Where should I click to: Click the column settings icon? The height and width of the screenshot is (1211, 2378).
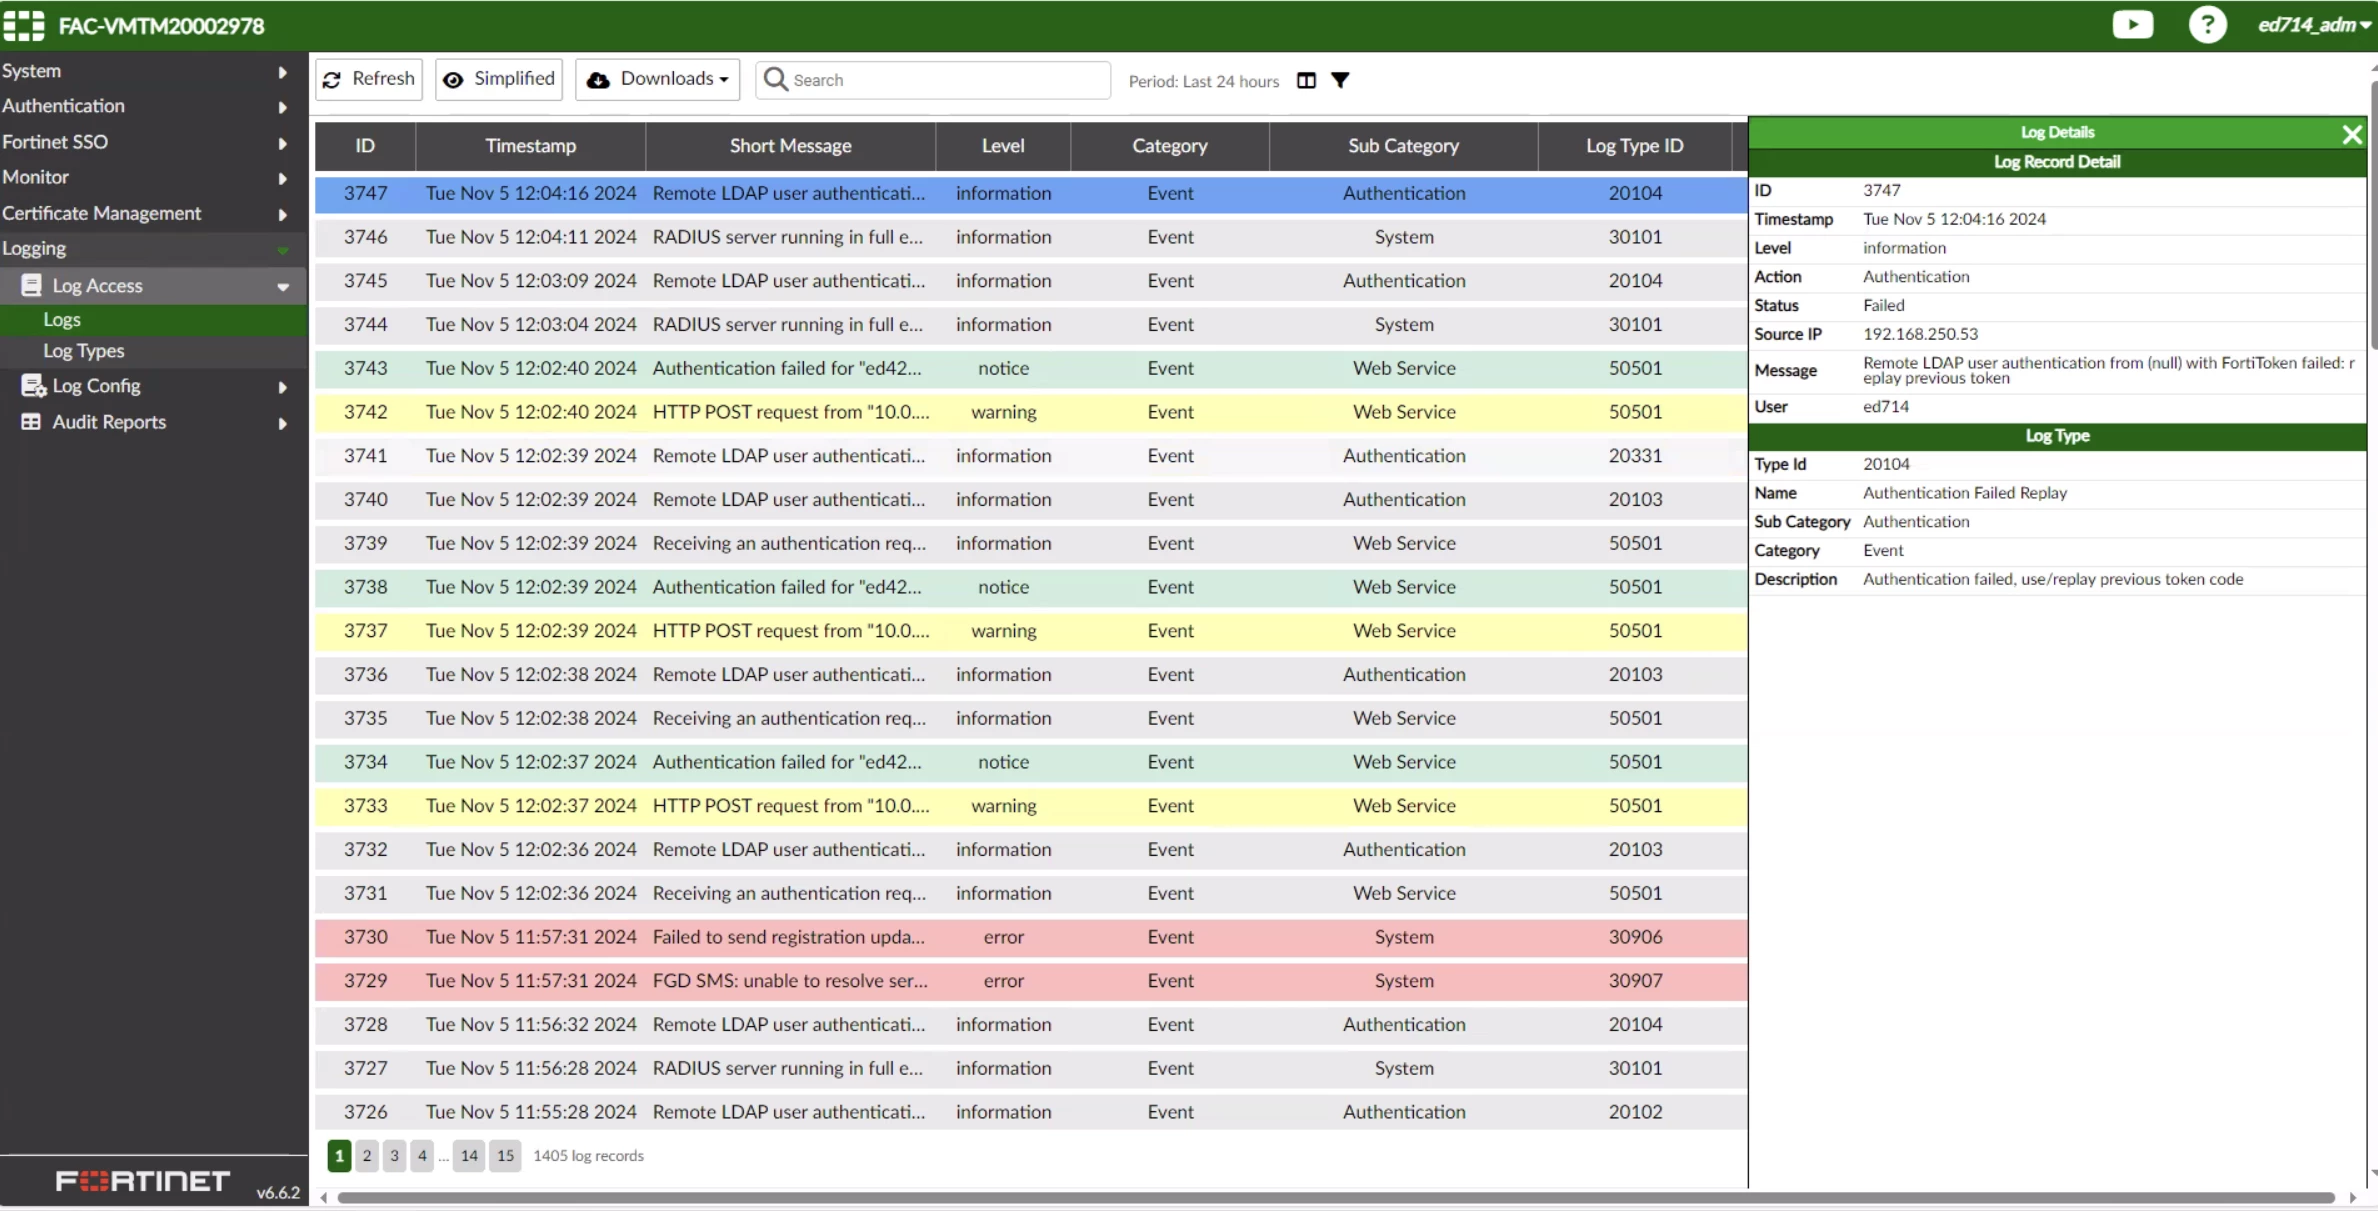pyautogui.click(x=1306, y=80)
